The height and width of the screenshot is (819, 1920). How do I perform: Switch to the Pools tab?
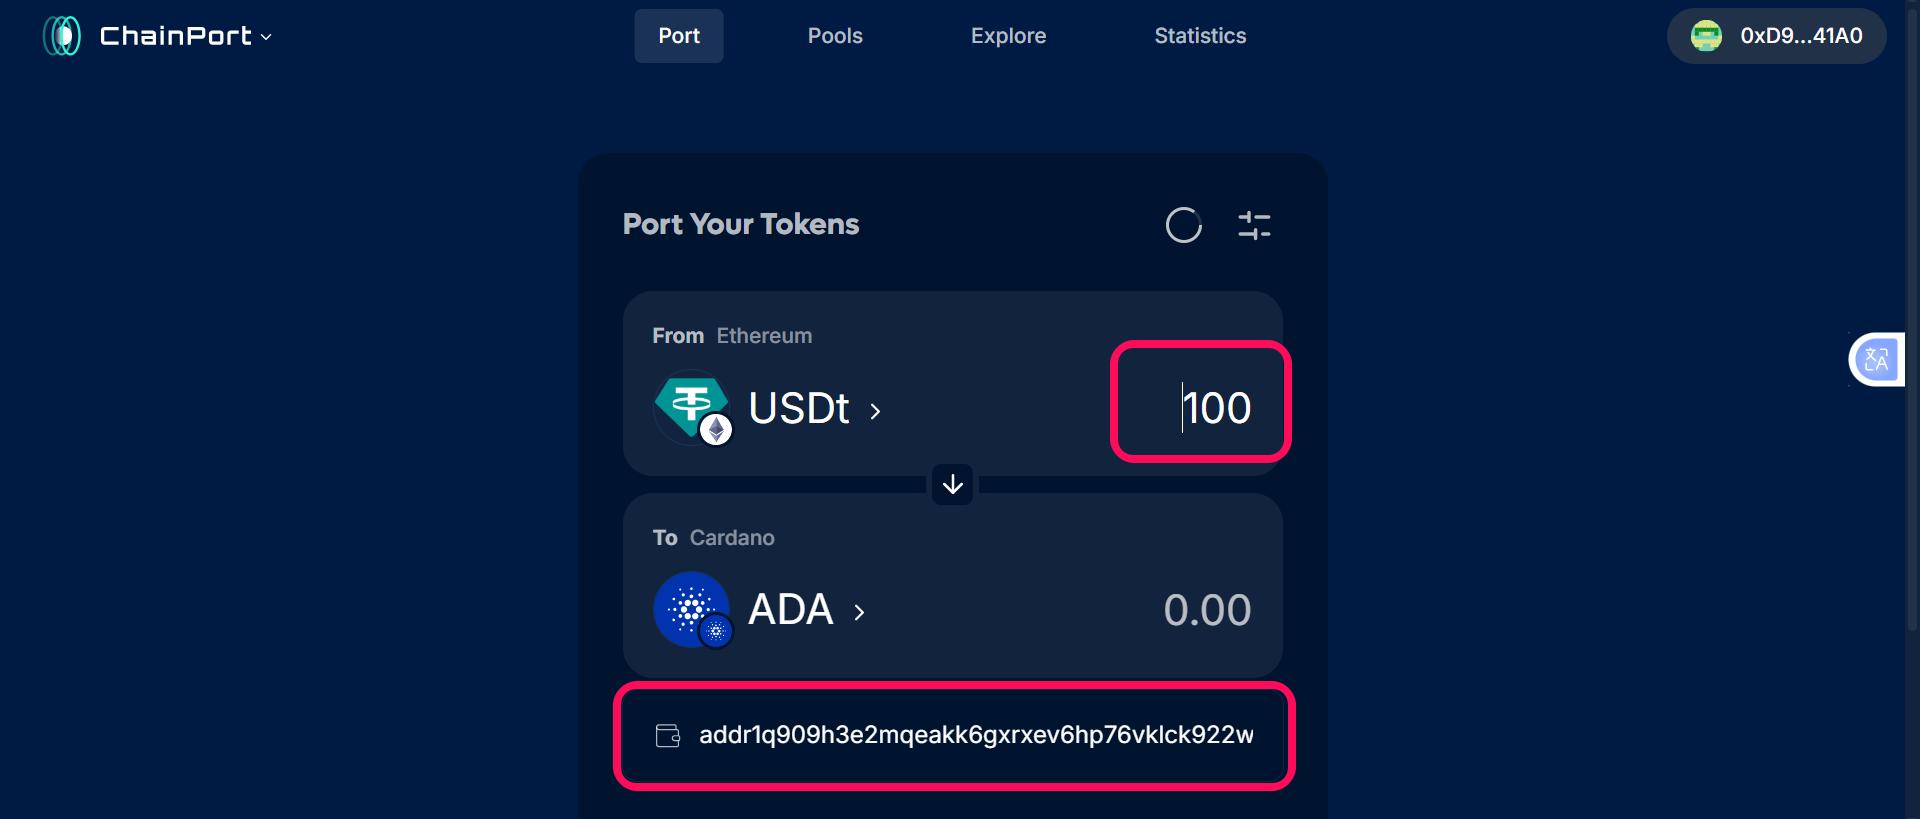coord(834,35)
